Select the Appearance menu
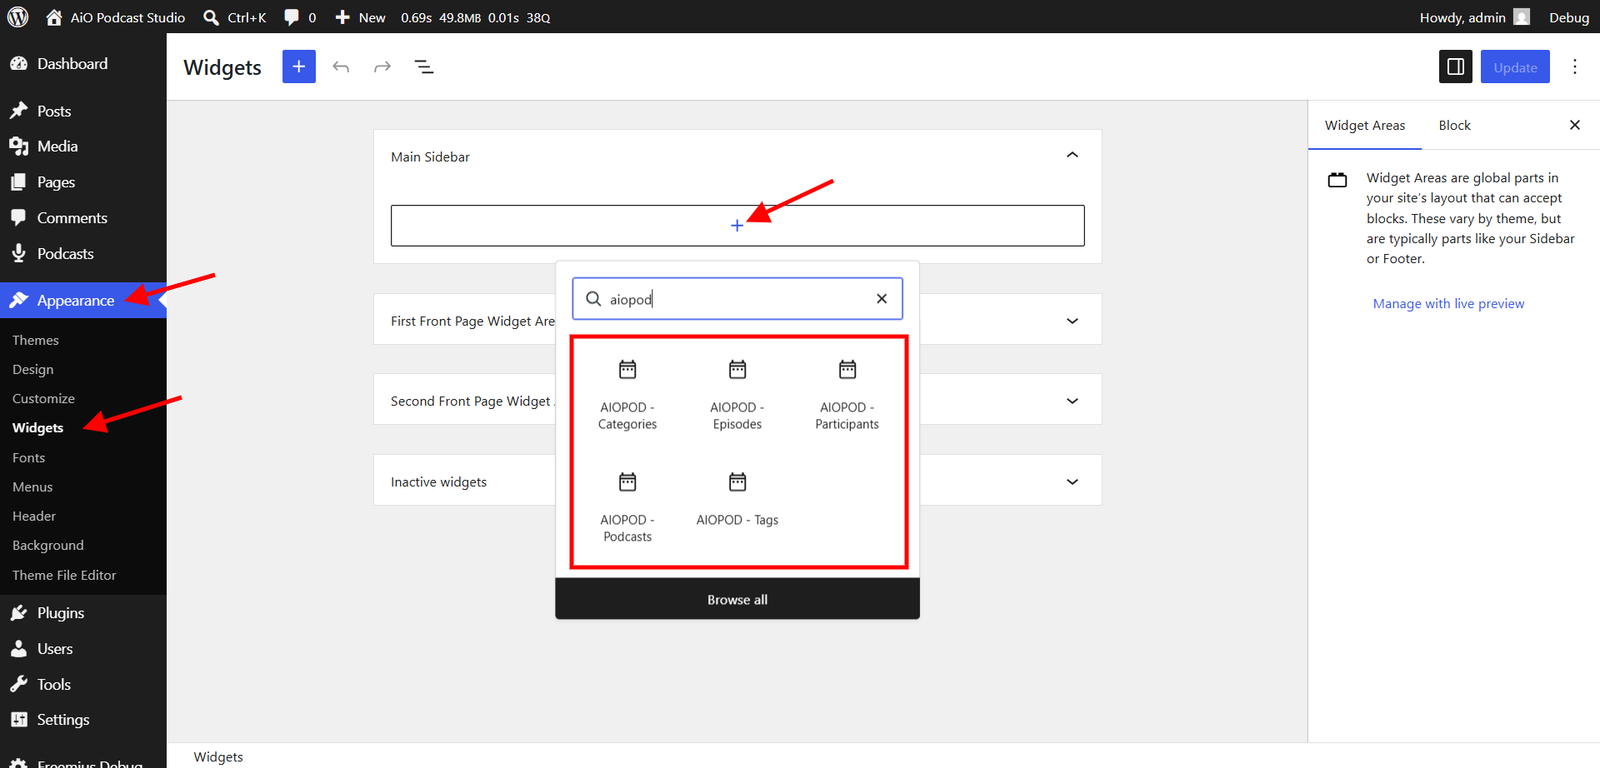 (x=83, y=300)
